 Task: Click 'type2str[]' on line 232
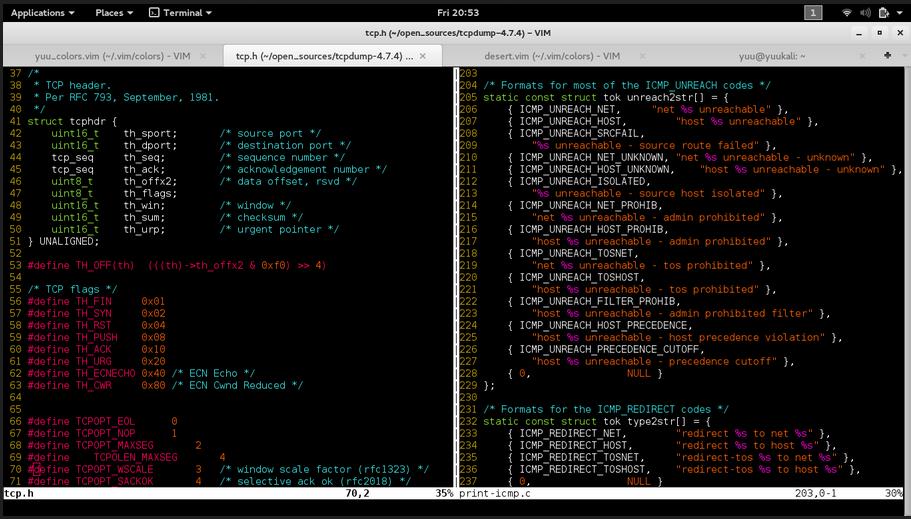pos(657,421)
